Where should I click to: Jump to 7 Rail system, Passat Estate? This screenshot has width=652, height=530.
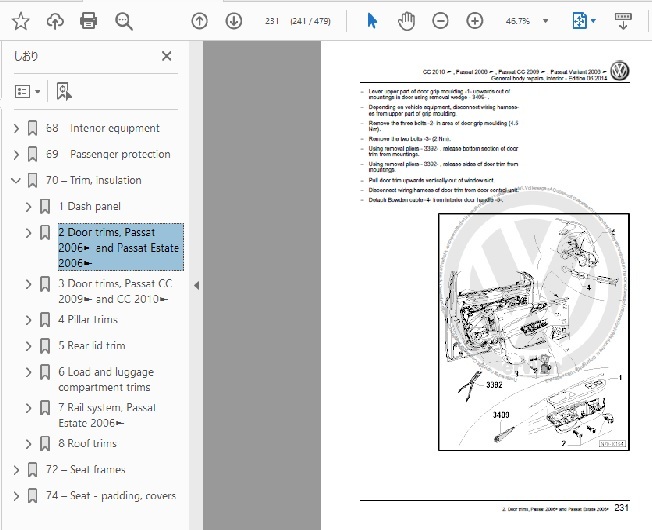[107, 415]
